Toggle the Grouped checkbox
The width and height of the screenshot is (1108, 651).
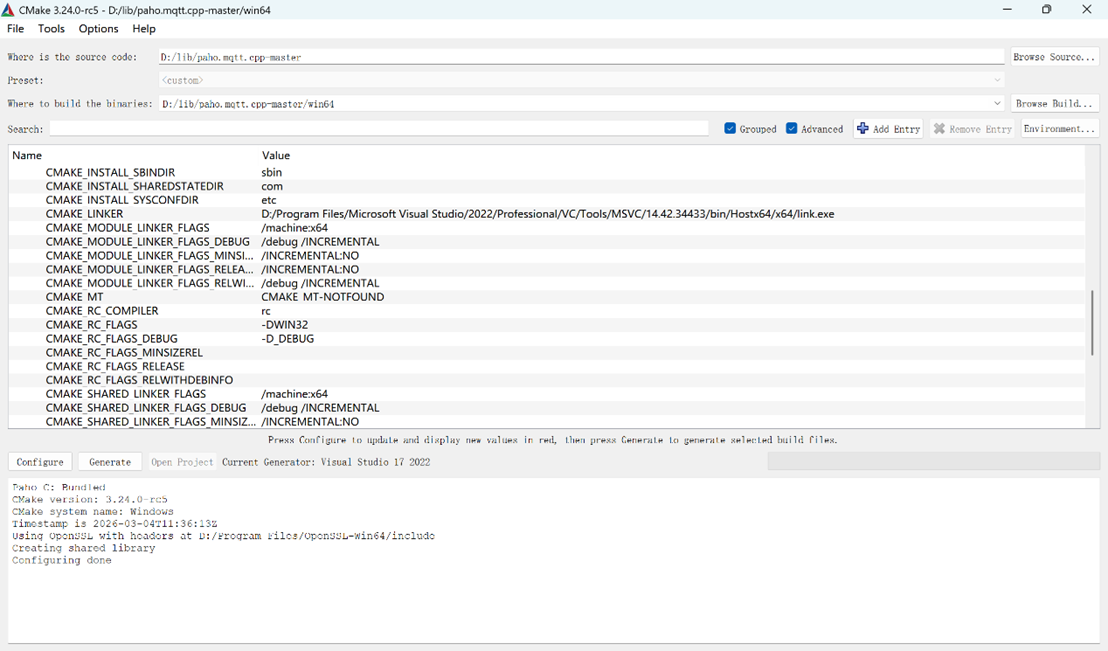[x=730, y=129]
